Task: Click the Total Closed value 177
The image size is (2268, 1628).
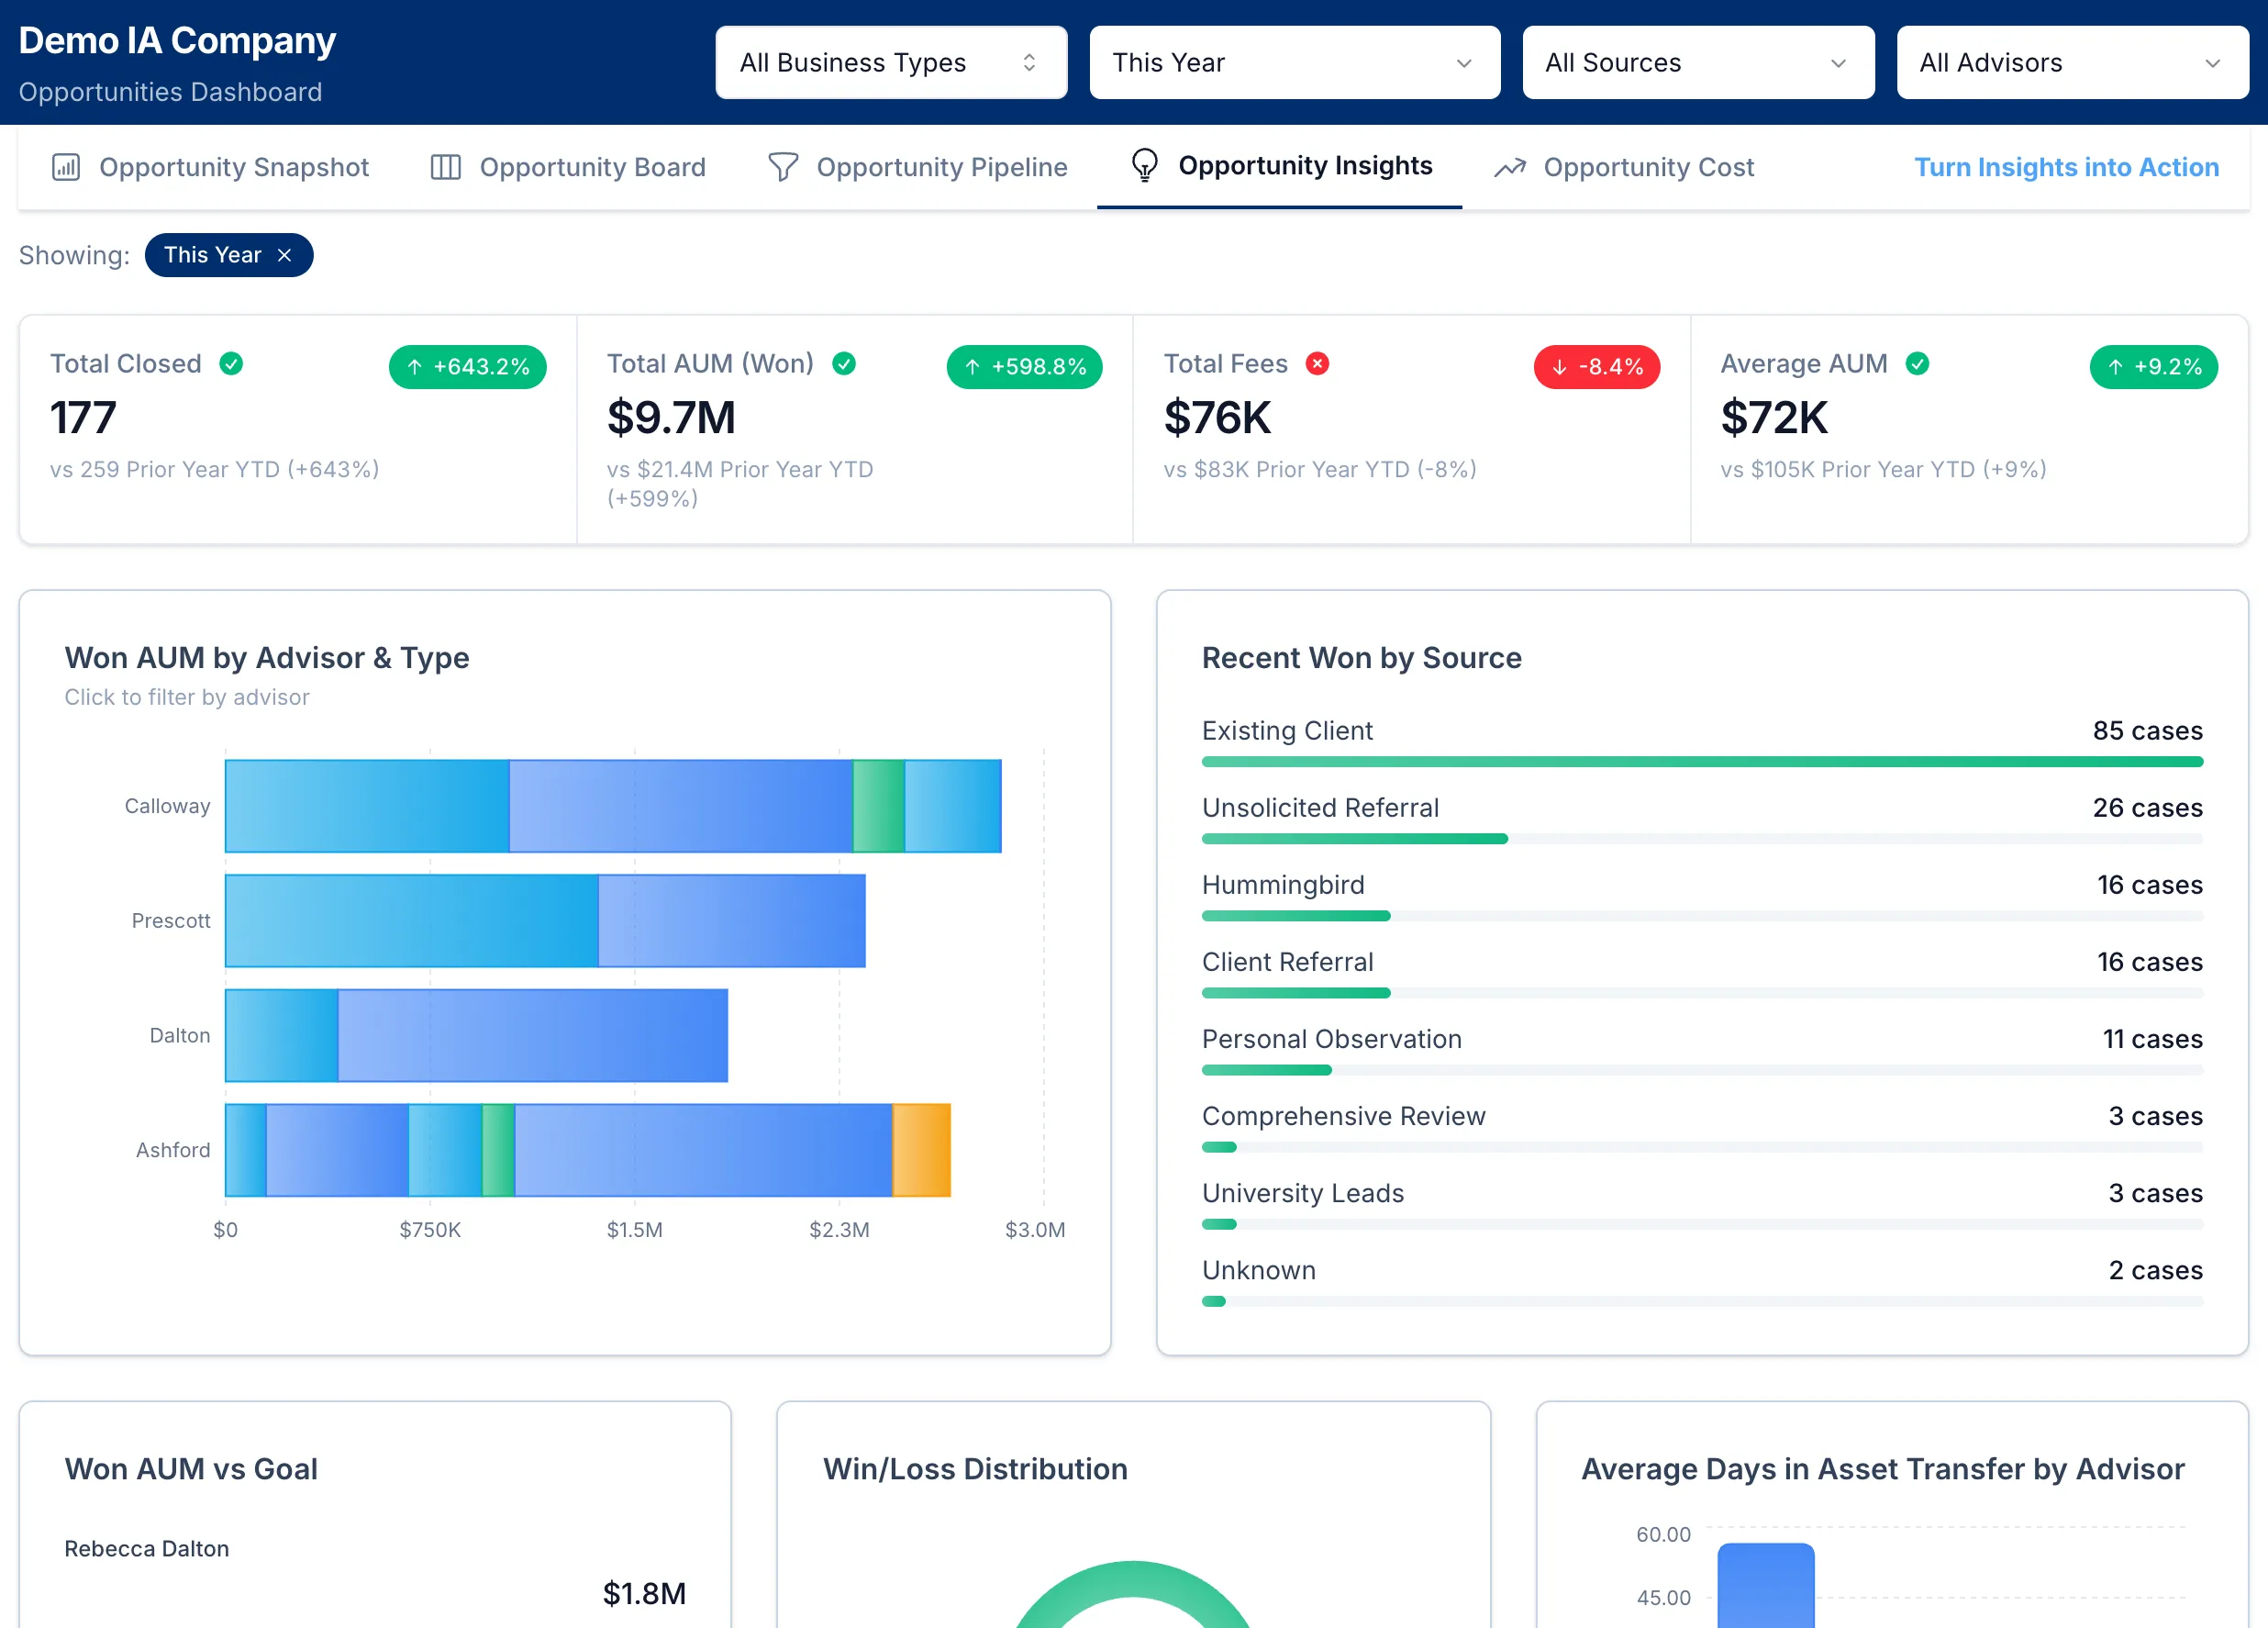Action: point(83,418)
